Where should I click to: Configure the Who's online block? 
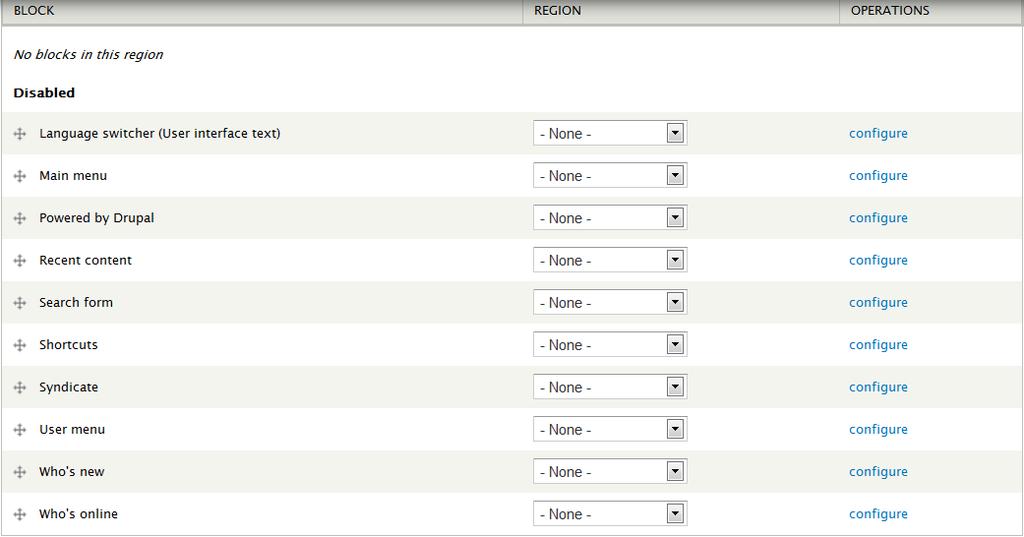coord(878,514)
